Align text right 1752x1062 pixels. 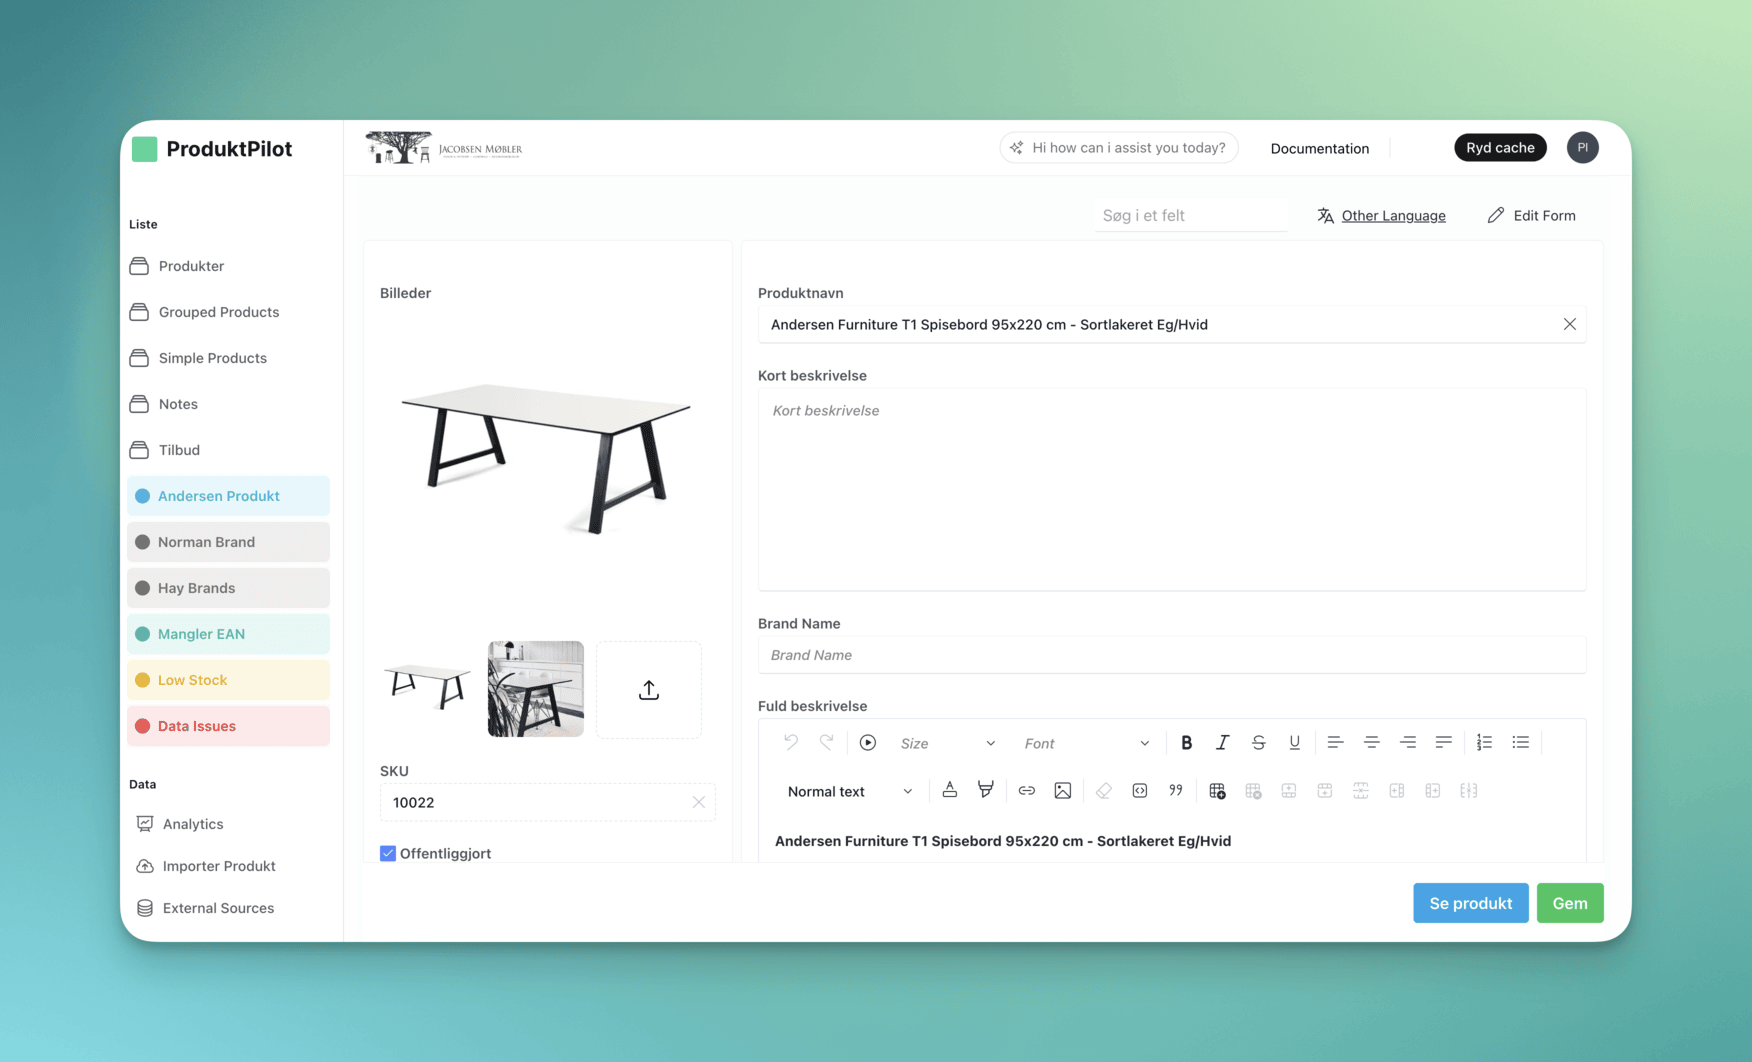[x=1407, y=742]
